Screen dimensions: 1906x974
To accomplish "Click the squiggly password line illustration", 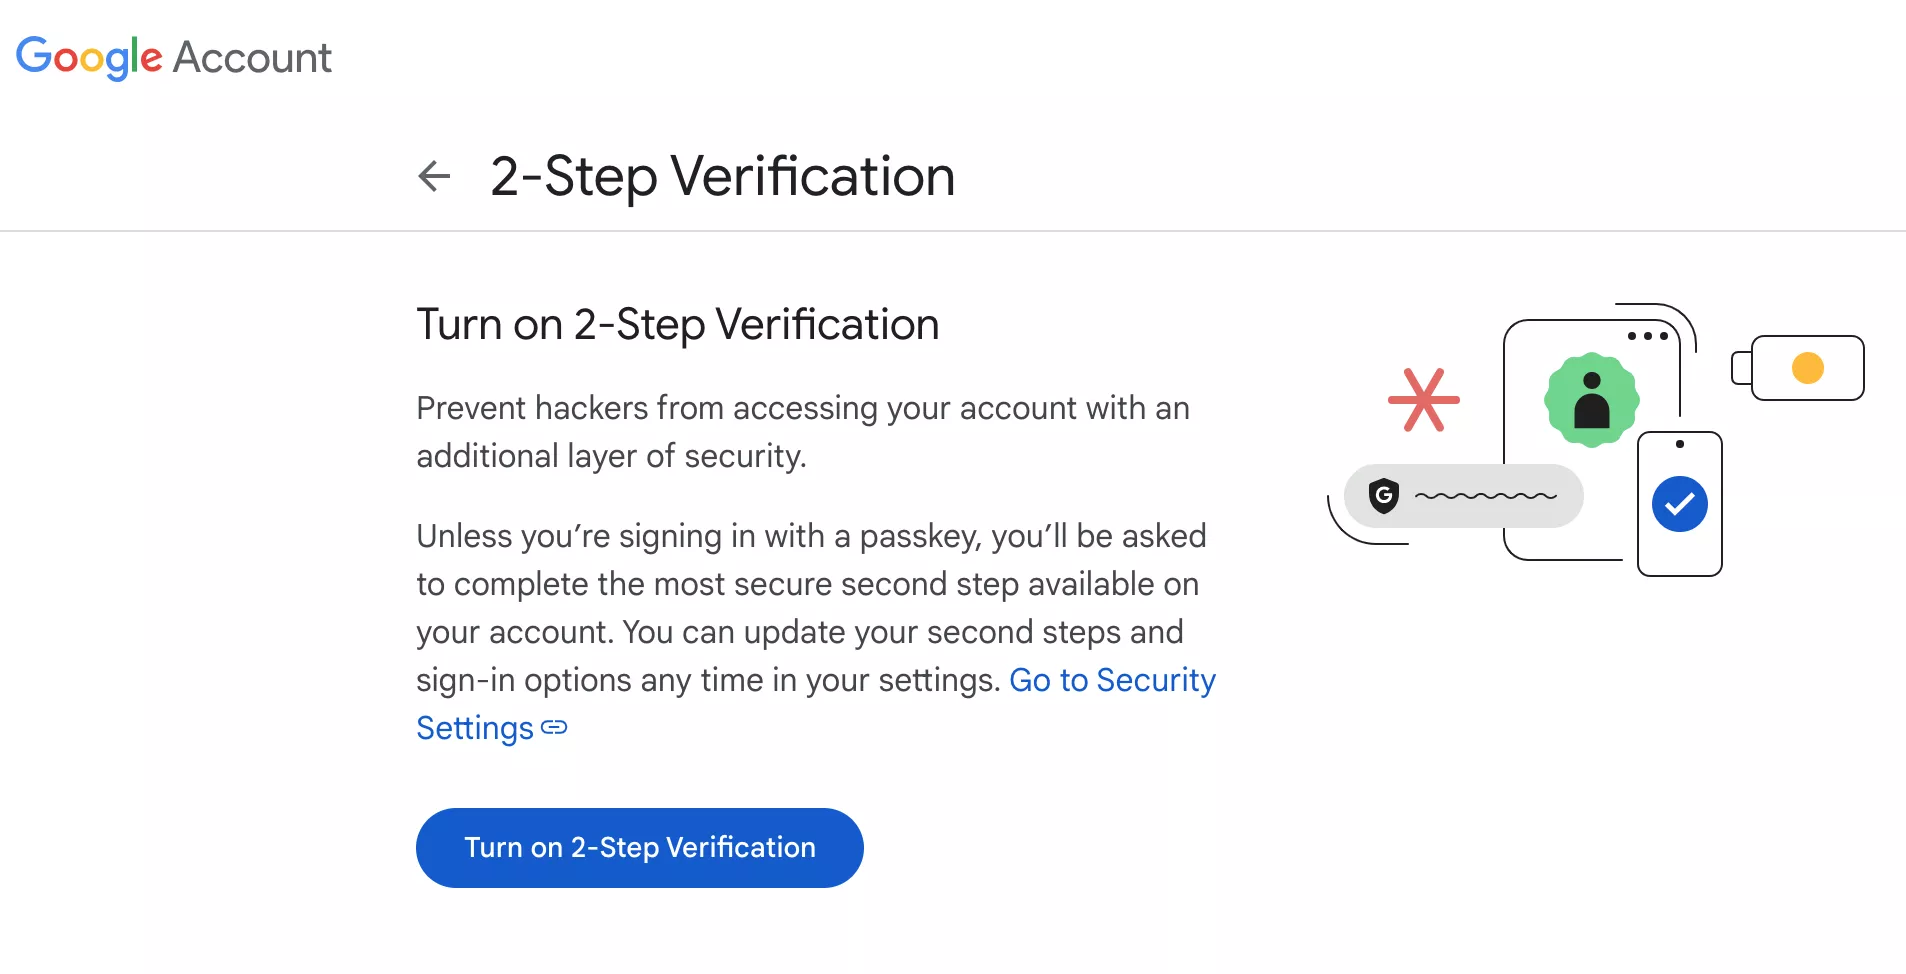I will coord(1485,495).
